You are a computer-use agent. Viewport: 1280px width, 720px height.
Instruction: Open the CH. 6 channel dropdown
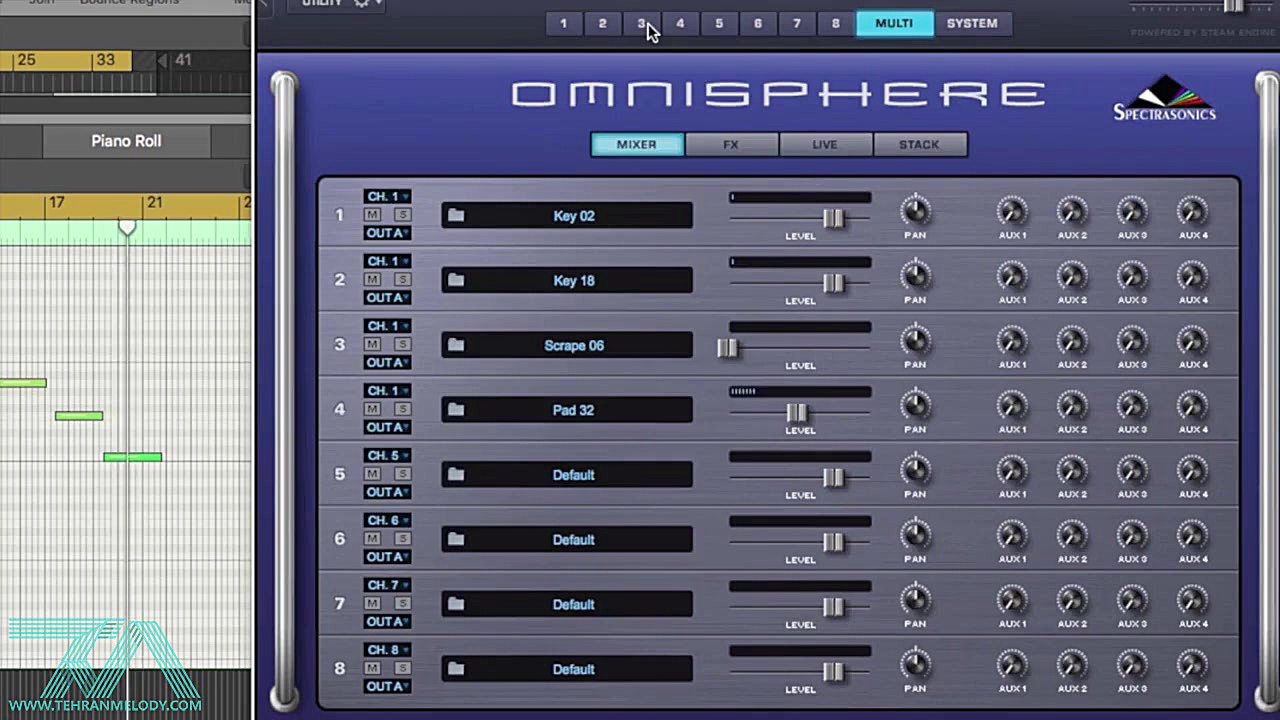(x=387, y=521)
